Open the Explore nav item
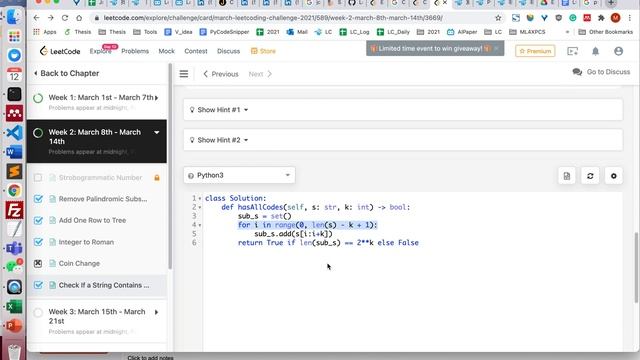Screen dimensions: 640x360 (x=100, y=51)
